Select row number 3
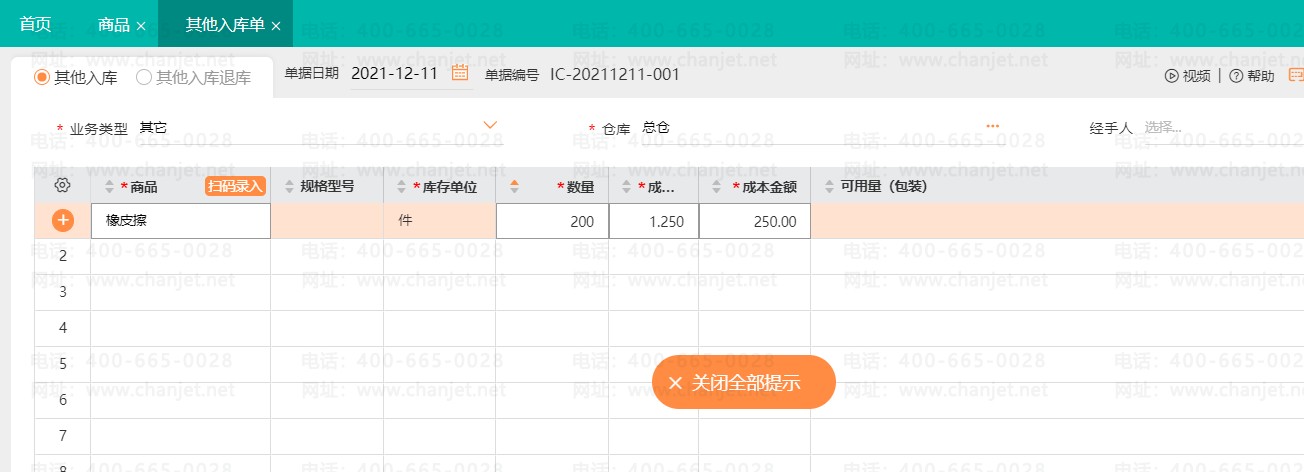The width and height of the screenshot is (1304, 472). [63, 292]
